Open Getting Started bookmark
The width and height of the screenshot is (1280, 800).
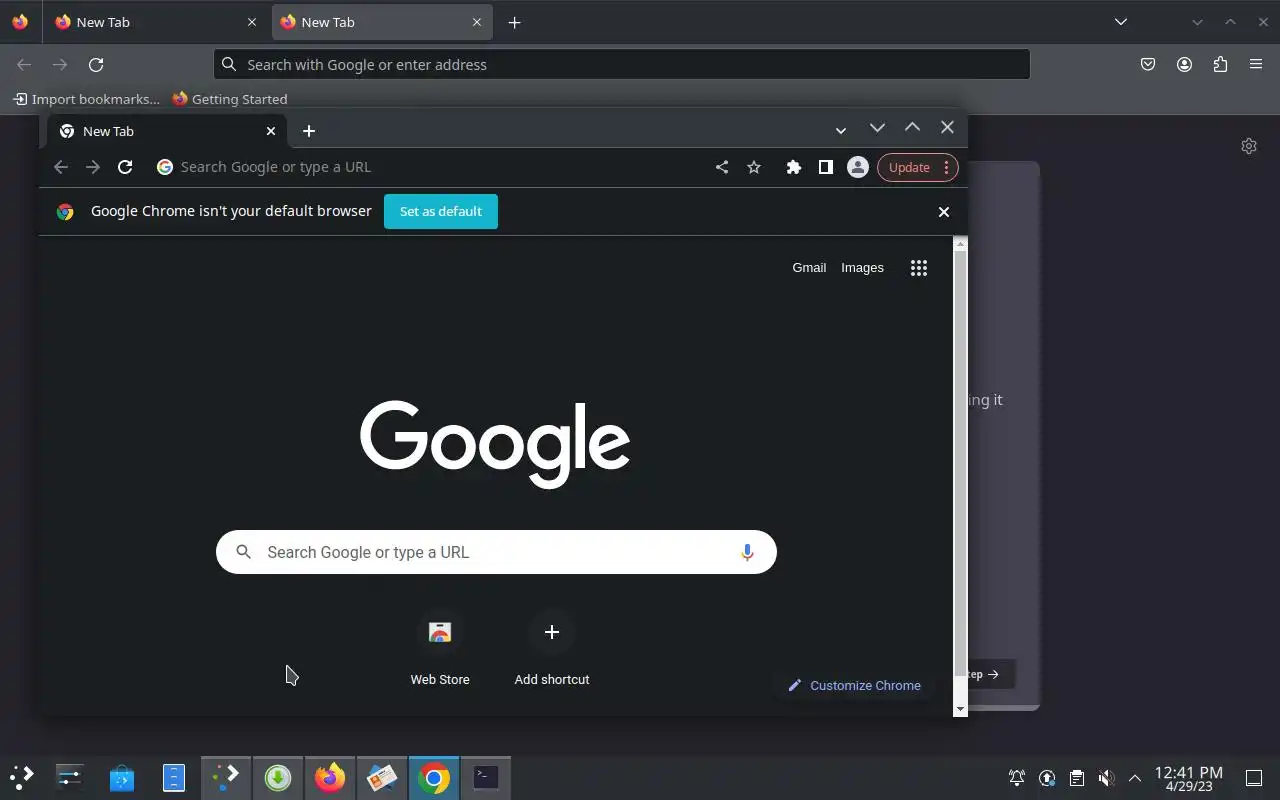[x=230, y=99]
